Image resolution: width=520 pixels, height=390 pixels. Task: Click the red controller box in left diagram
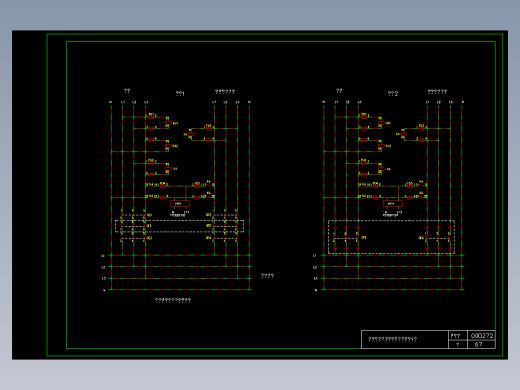pyautogui.click(x=180, y=203)
